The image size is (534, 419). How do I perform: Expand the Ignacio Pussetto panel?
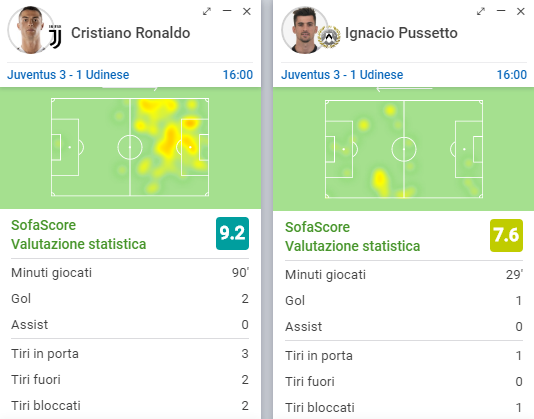481,11
